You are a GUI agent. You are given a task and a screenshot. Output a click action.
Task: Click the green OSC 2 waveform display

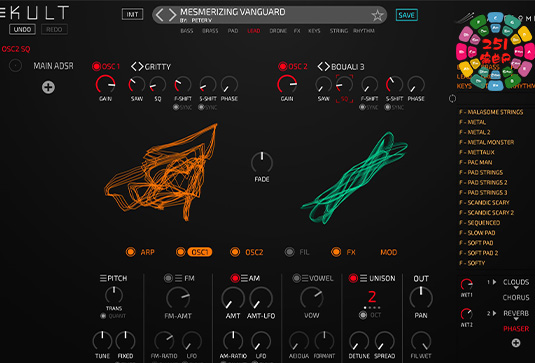pyautogui.click(x=354, y=178)
